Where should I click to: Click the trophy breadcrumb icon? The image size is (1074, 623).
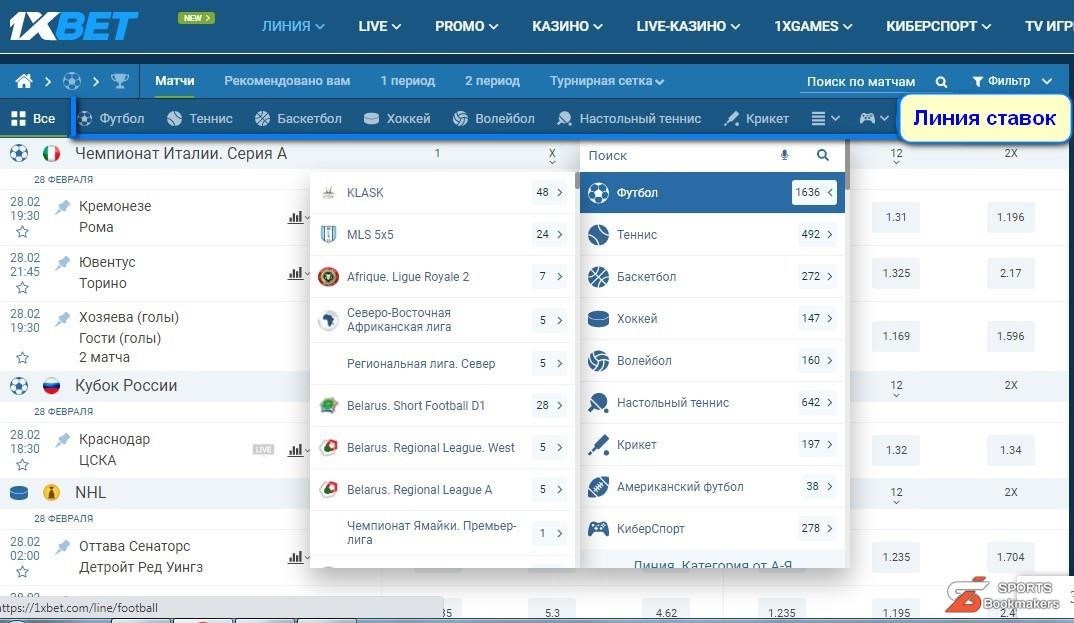120,81
